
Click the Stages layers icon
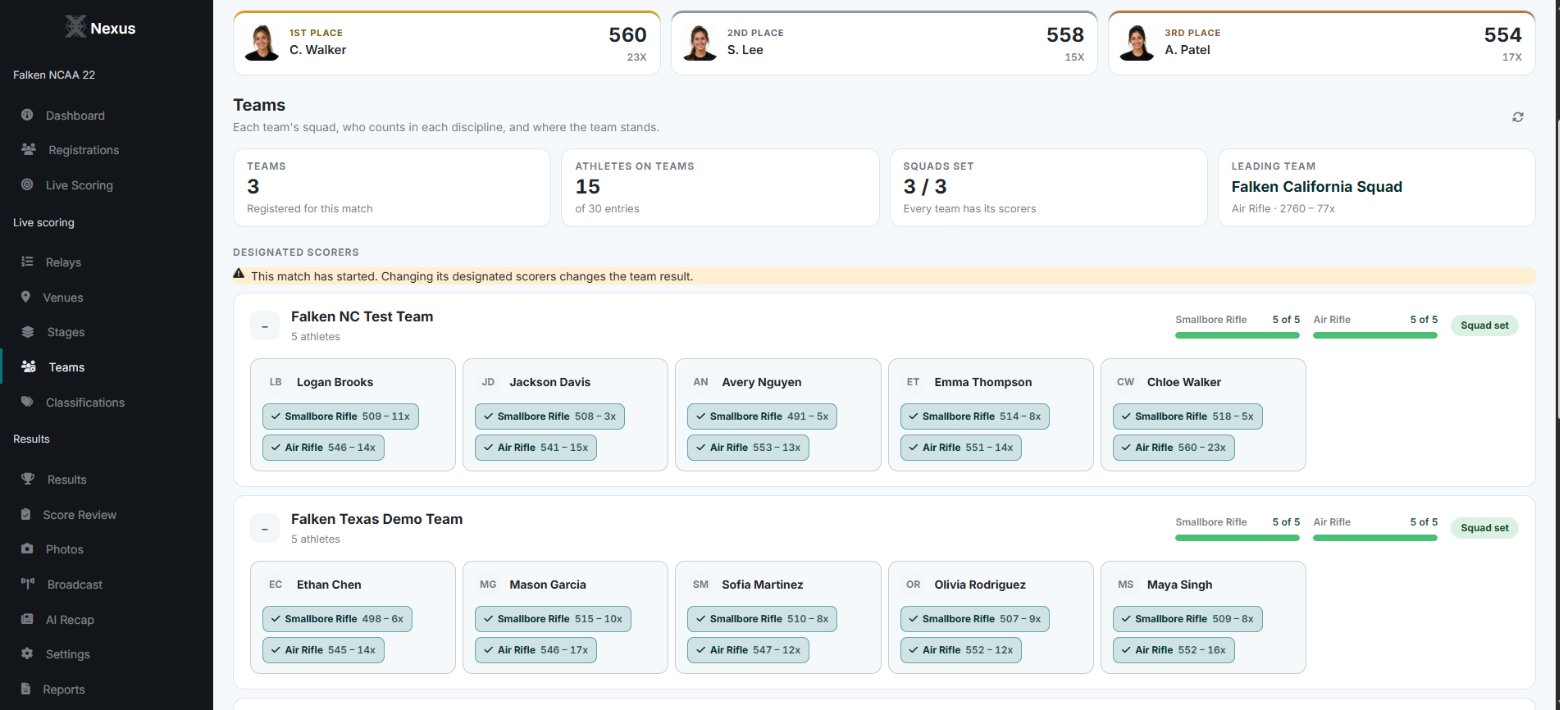click(27, 332)
